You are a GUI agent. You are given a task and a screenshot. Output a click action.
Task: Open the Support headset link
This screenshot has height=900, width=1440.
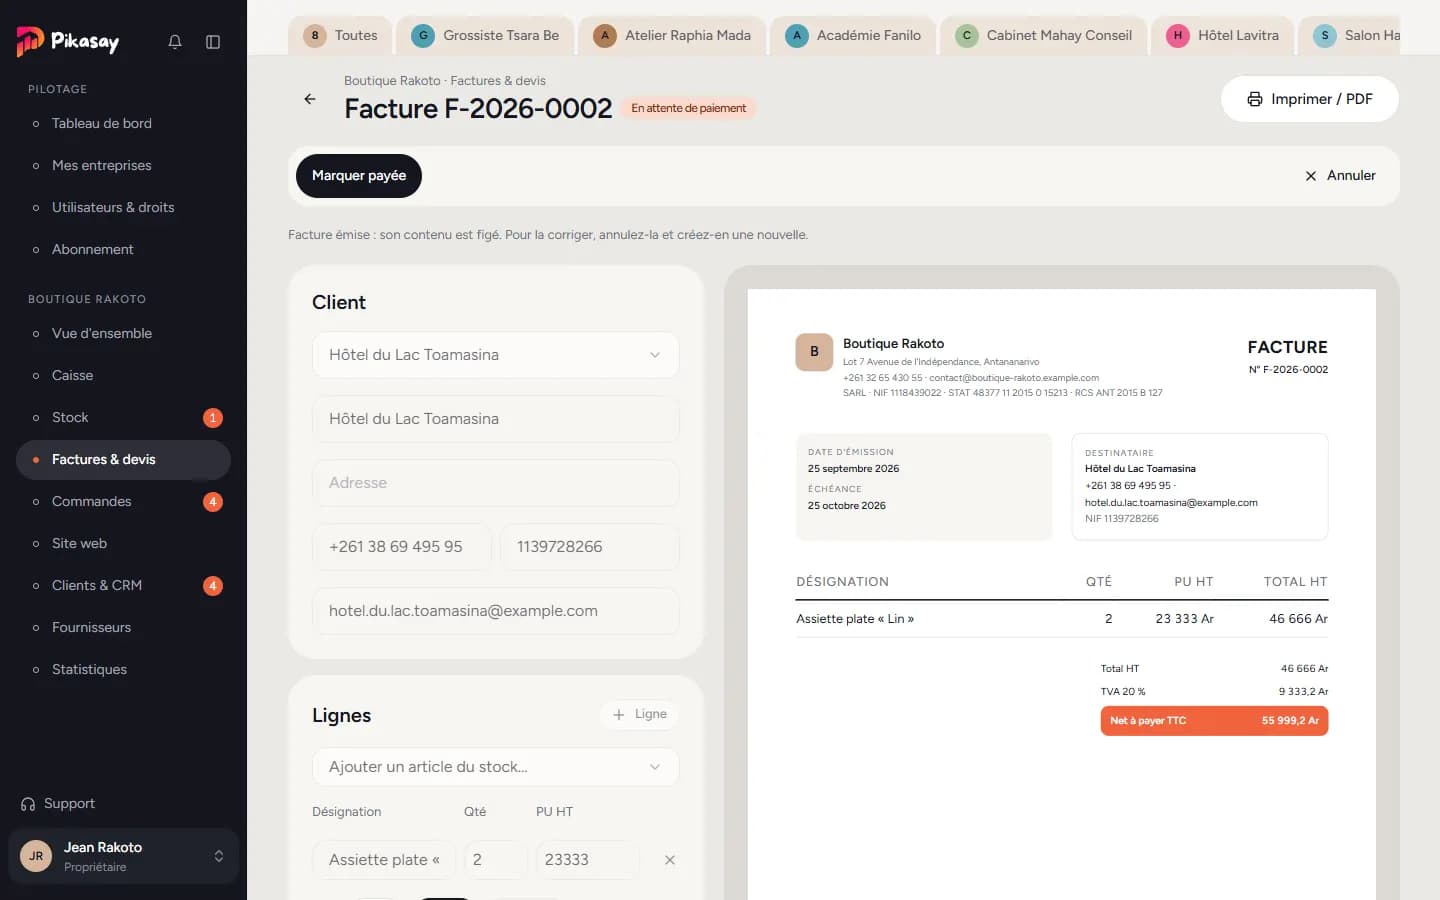pyautogui.click(x=58, y=804)
